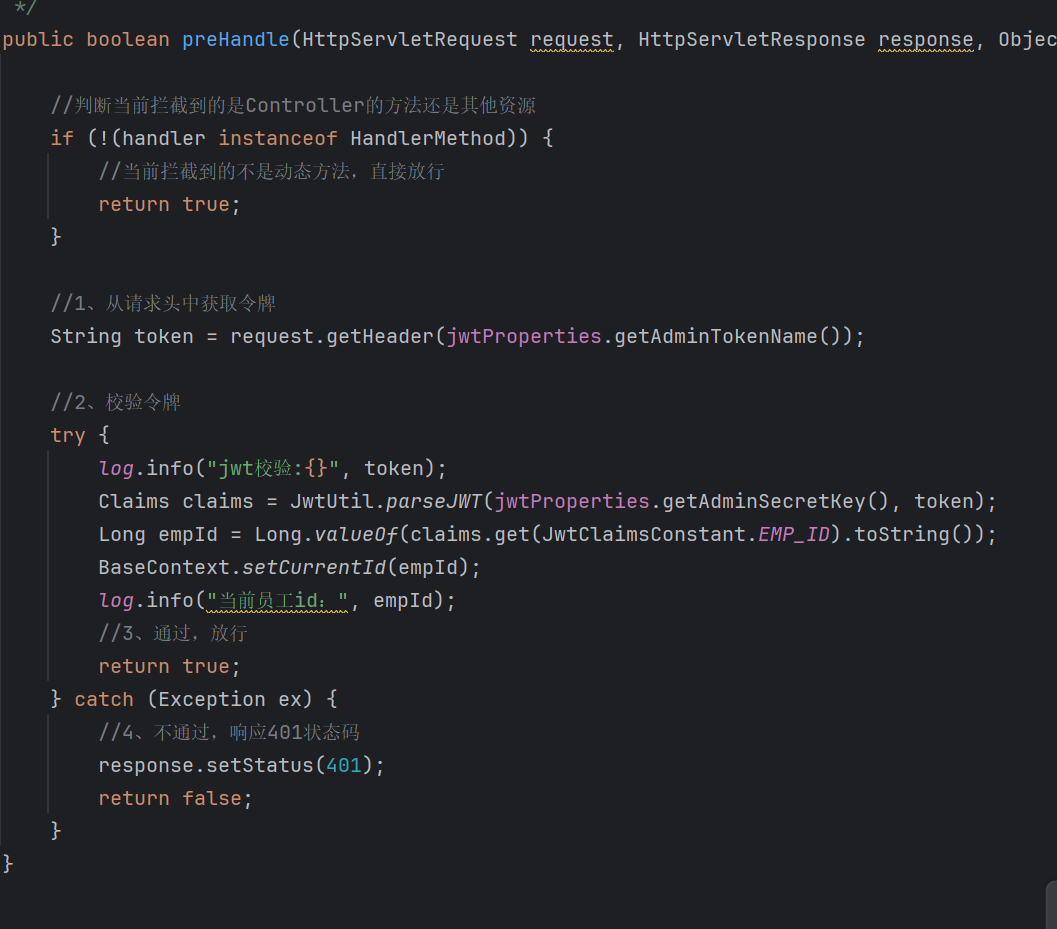Click the 'String token' declaration
This screenshot has width=1057, height=929.
pos(121,336)
